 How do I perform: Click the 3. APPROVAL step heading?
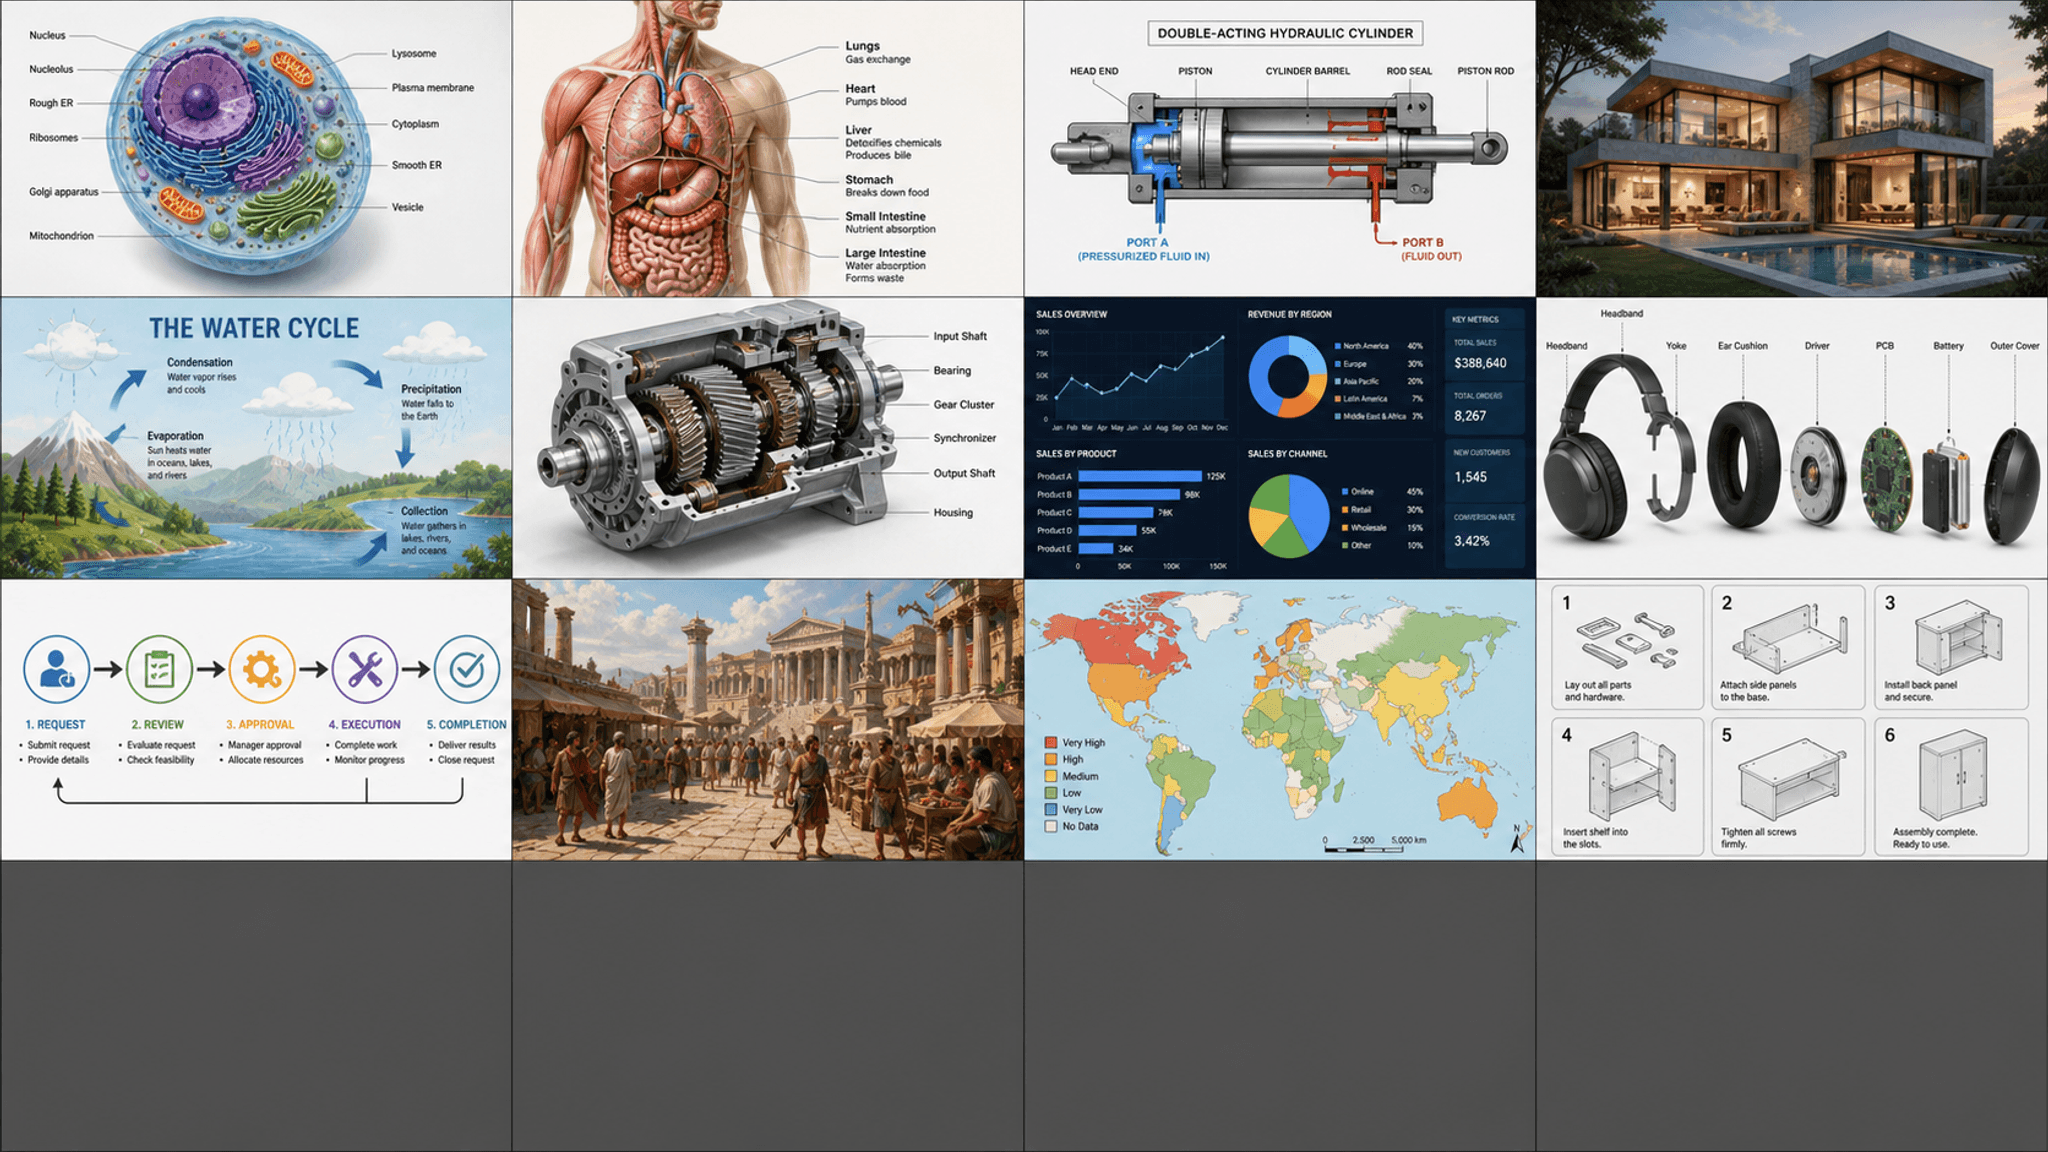click(x=260, y=724)
